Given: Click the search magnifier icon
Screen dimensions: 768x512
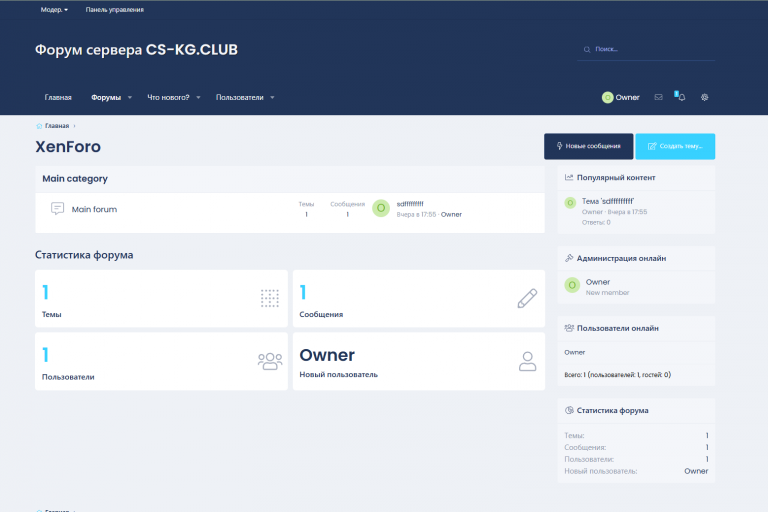Looking at the screenshot, I should (587, 49).
